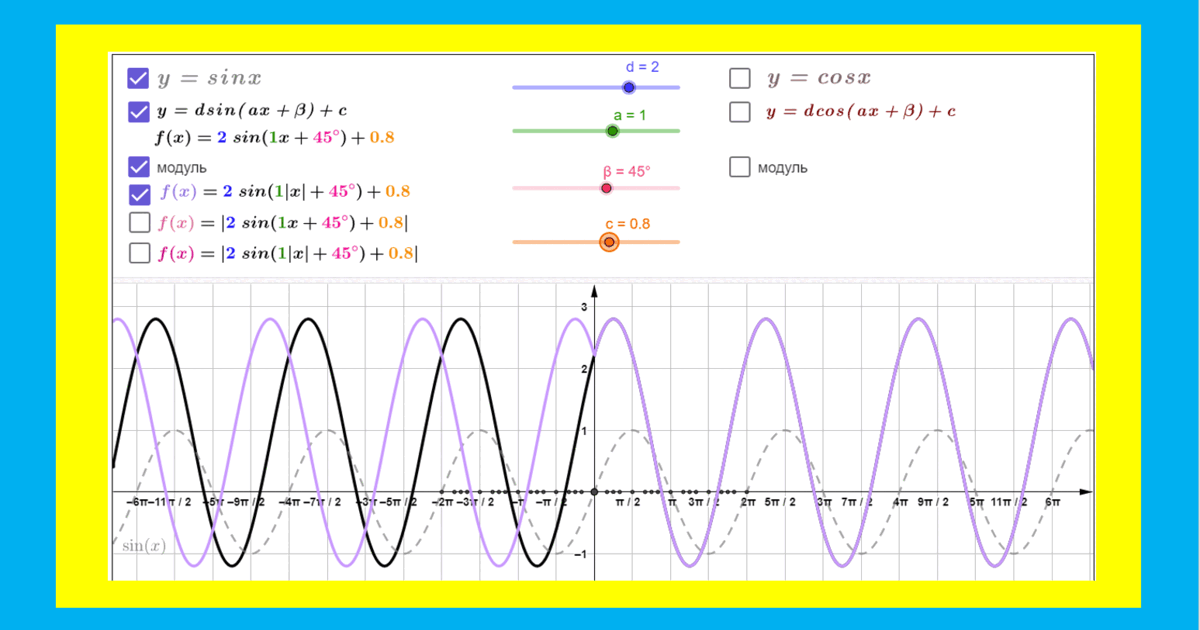
Task: Select the blue d = 2 slider handle
Action: coord(628,87)
